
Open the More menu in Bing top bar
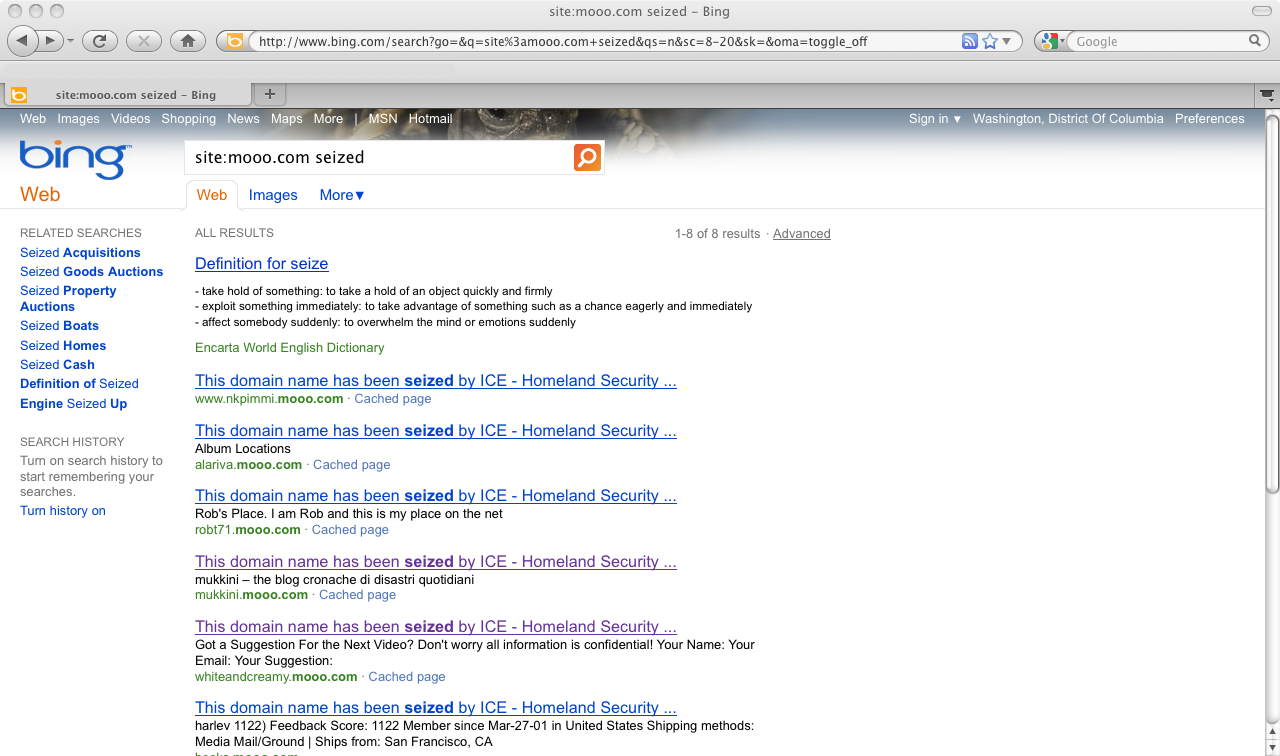(x=328, y=118)
